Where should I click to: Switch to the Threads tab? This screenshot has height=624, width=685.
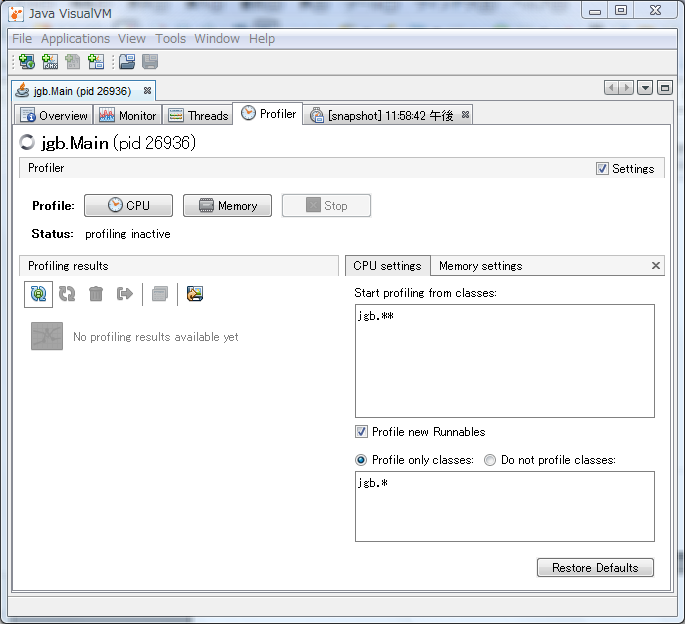click(198, 115)
